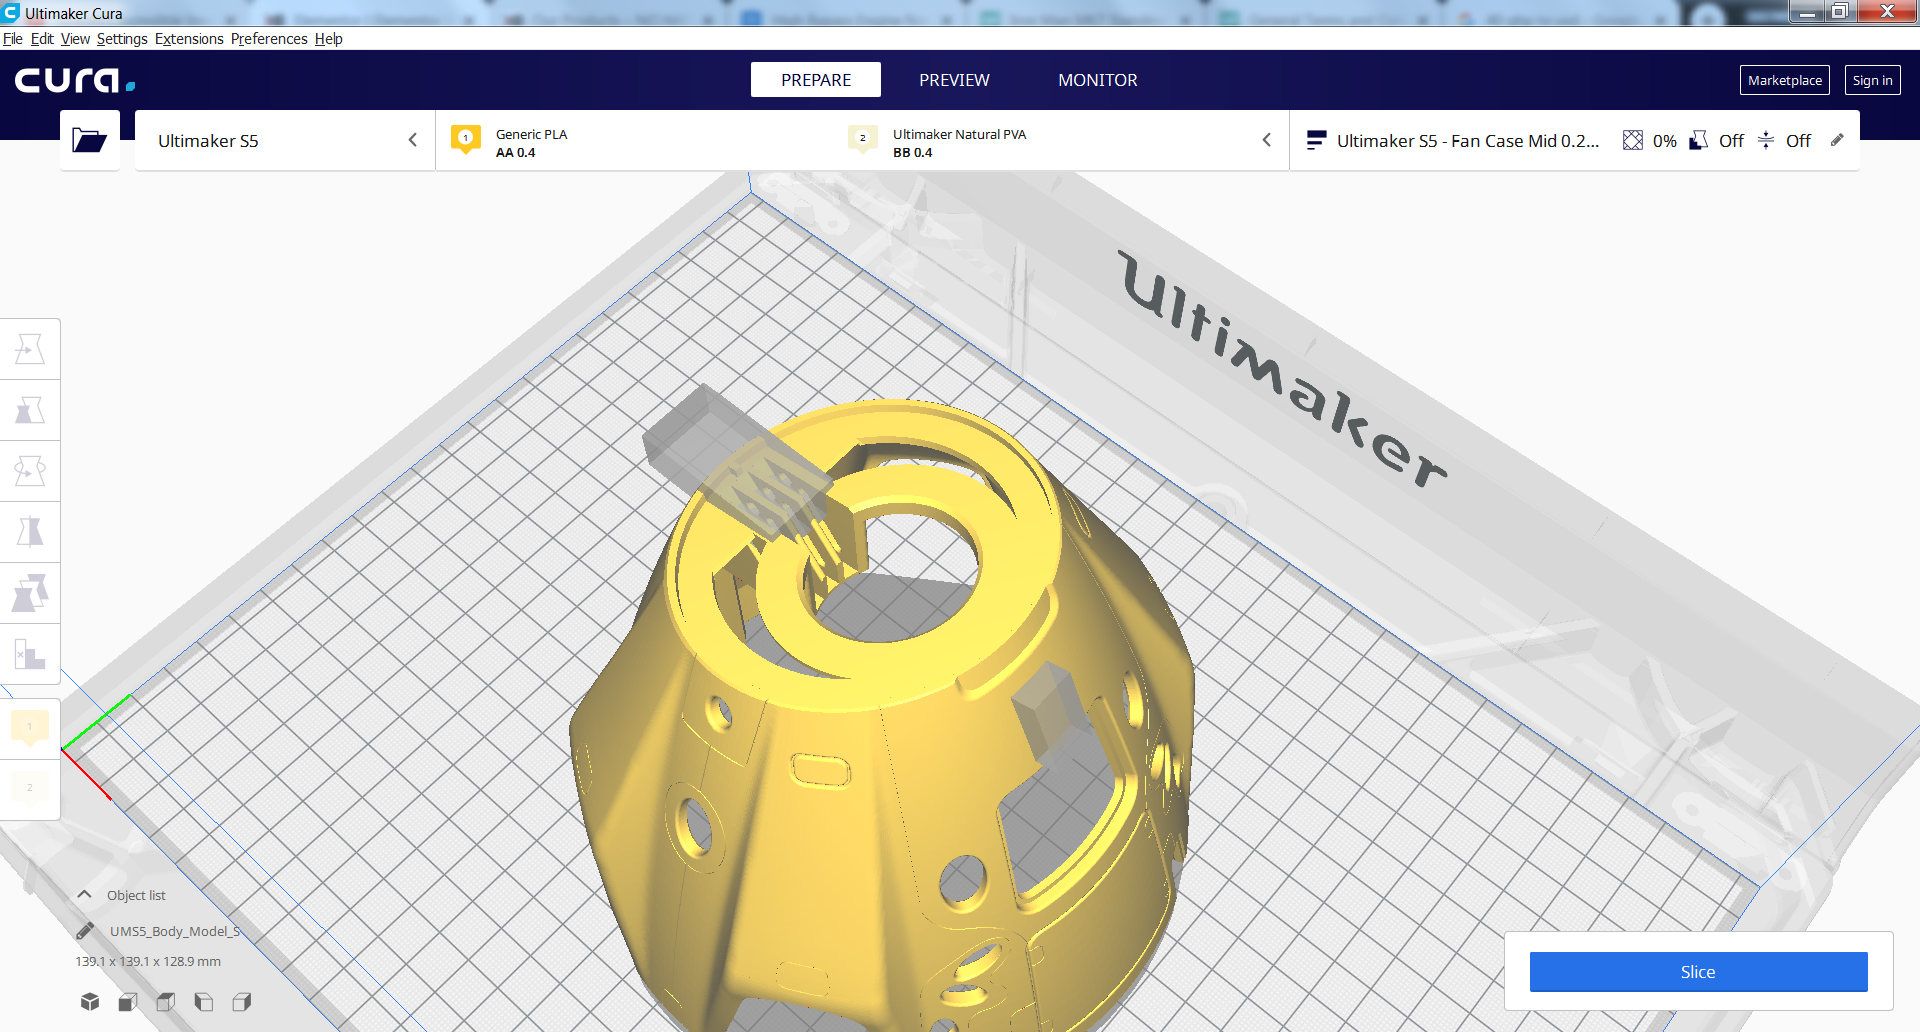Select the Mirror tool in left toolbar
Viewport: 1920px width, 1032px height.
click(x=30, y=532)
